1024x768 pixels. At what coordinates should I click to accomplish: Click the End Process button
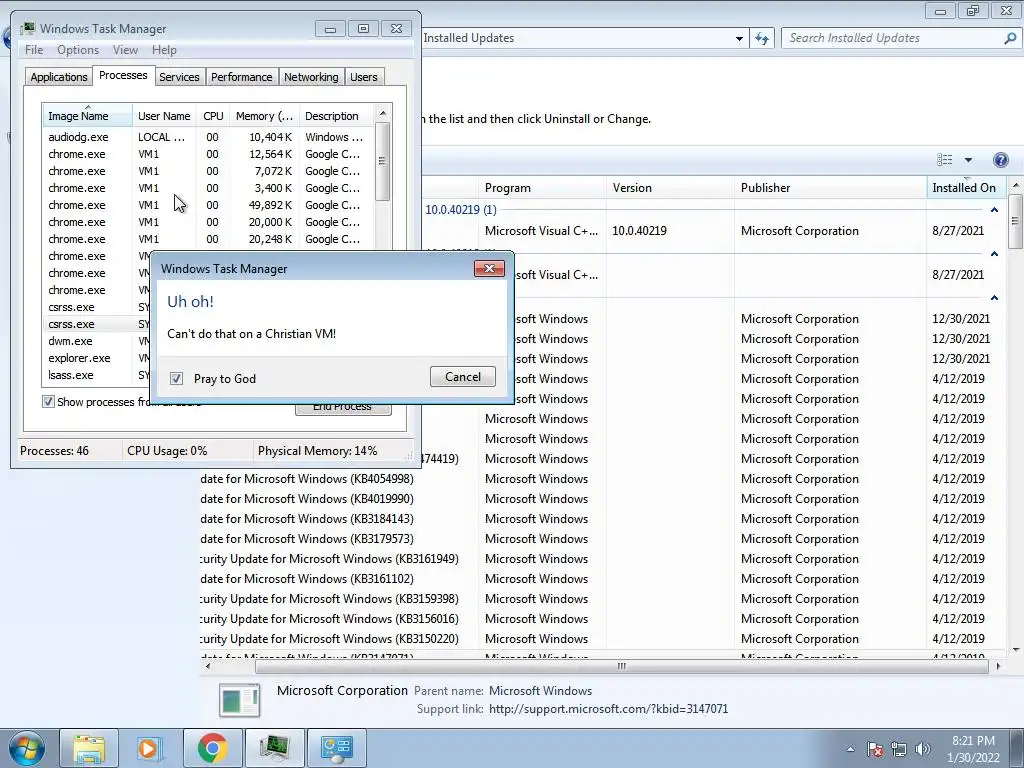coord(343,409)
